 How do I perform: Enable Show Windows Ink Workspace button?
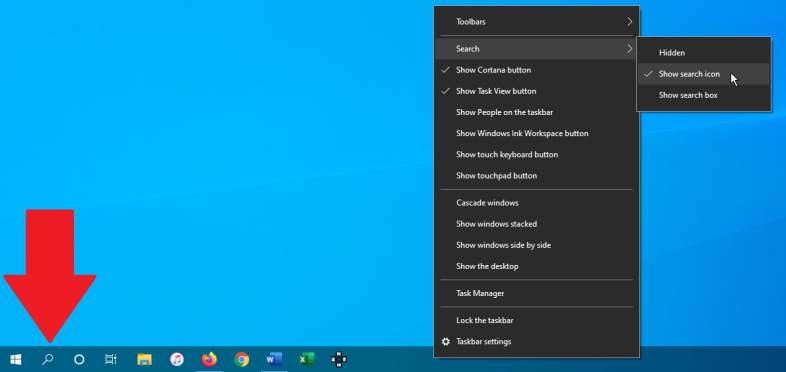click(536, 133)
